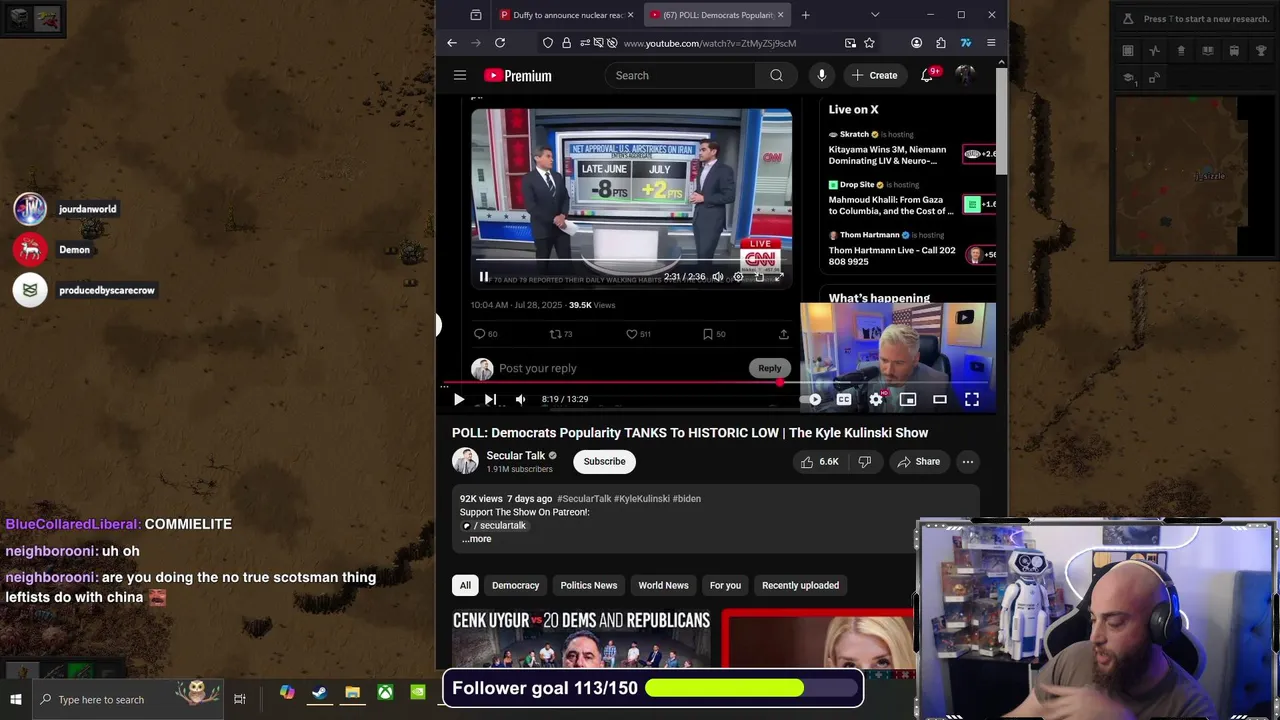
Task: Share the video using Share button
Action: point(918,461)
